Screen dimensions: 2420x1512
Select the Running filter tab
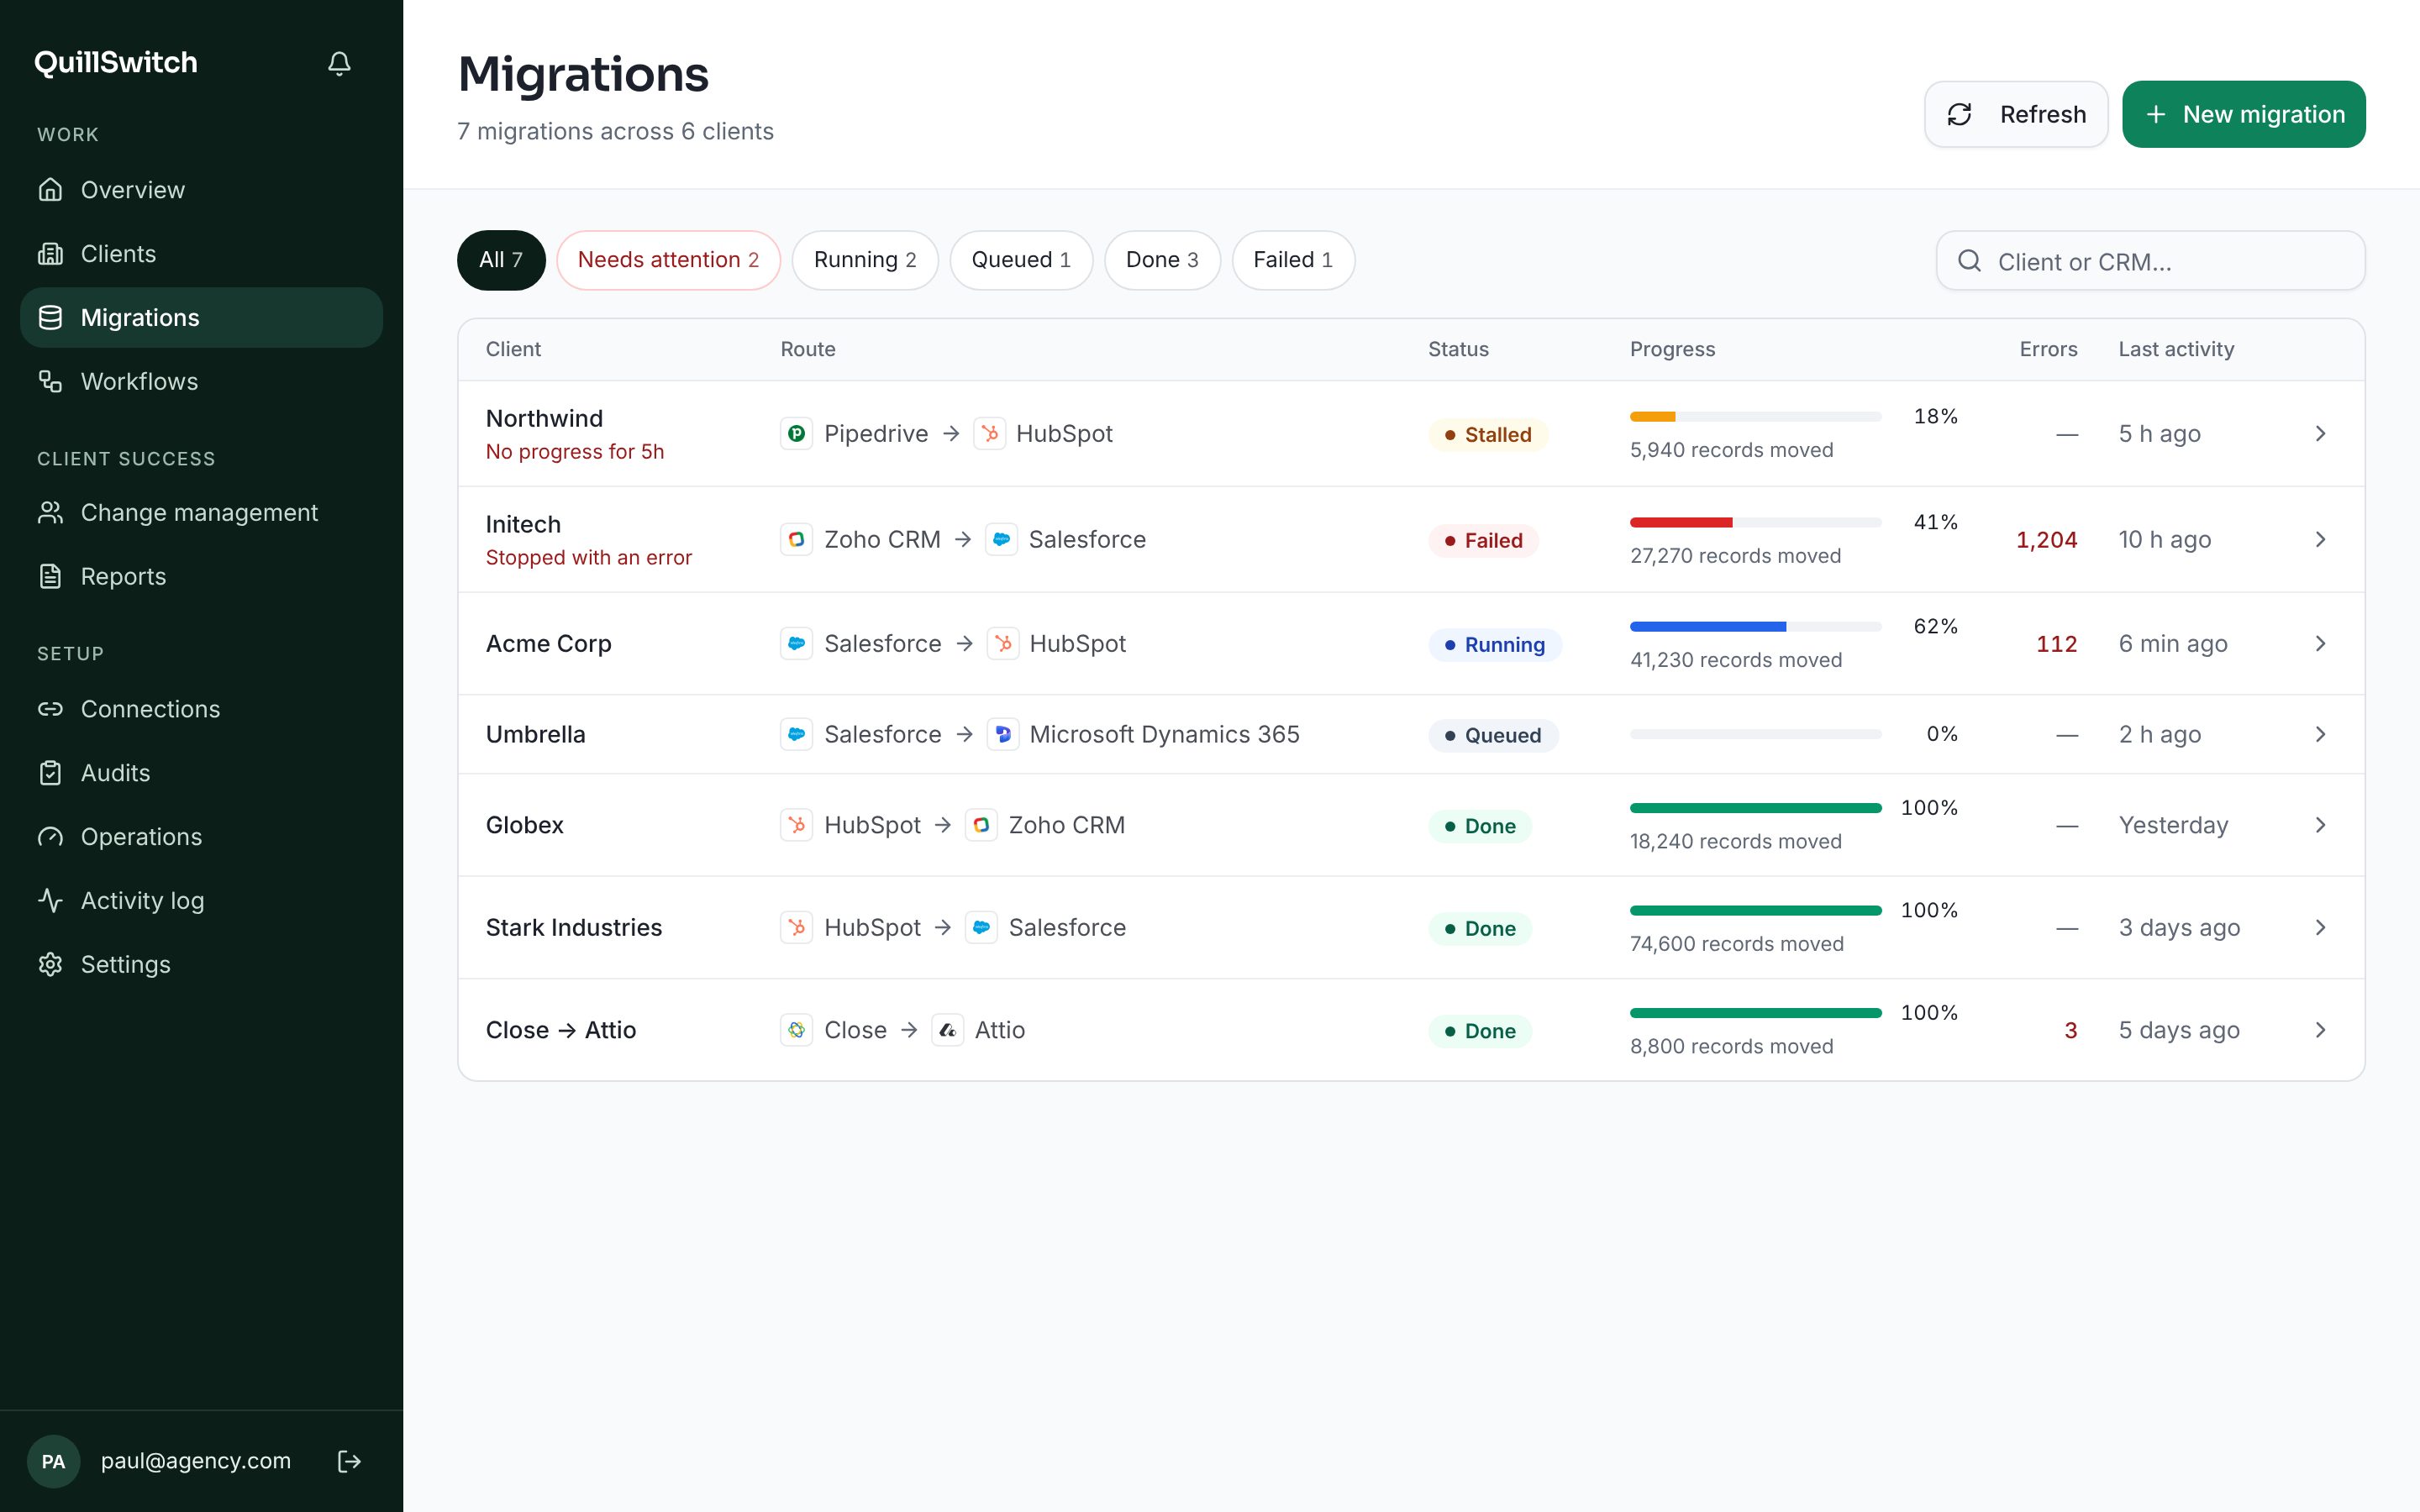pyautogui.click(x=865, y=260)
